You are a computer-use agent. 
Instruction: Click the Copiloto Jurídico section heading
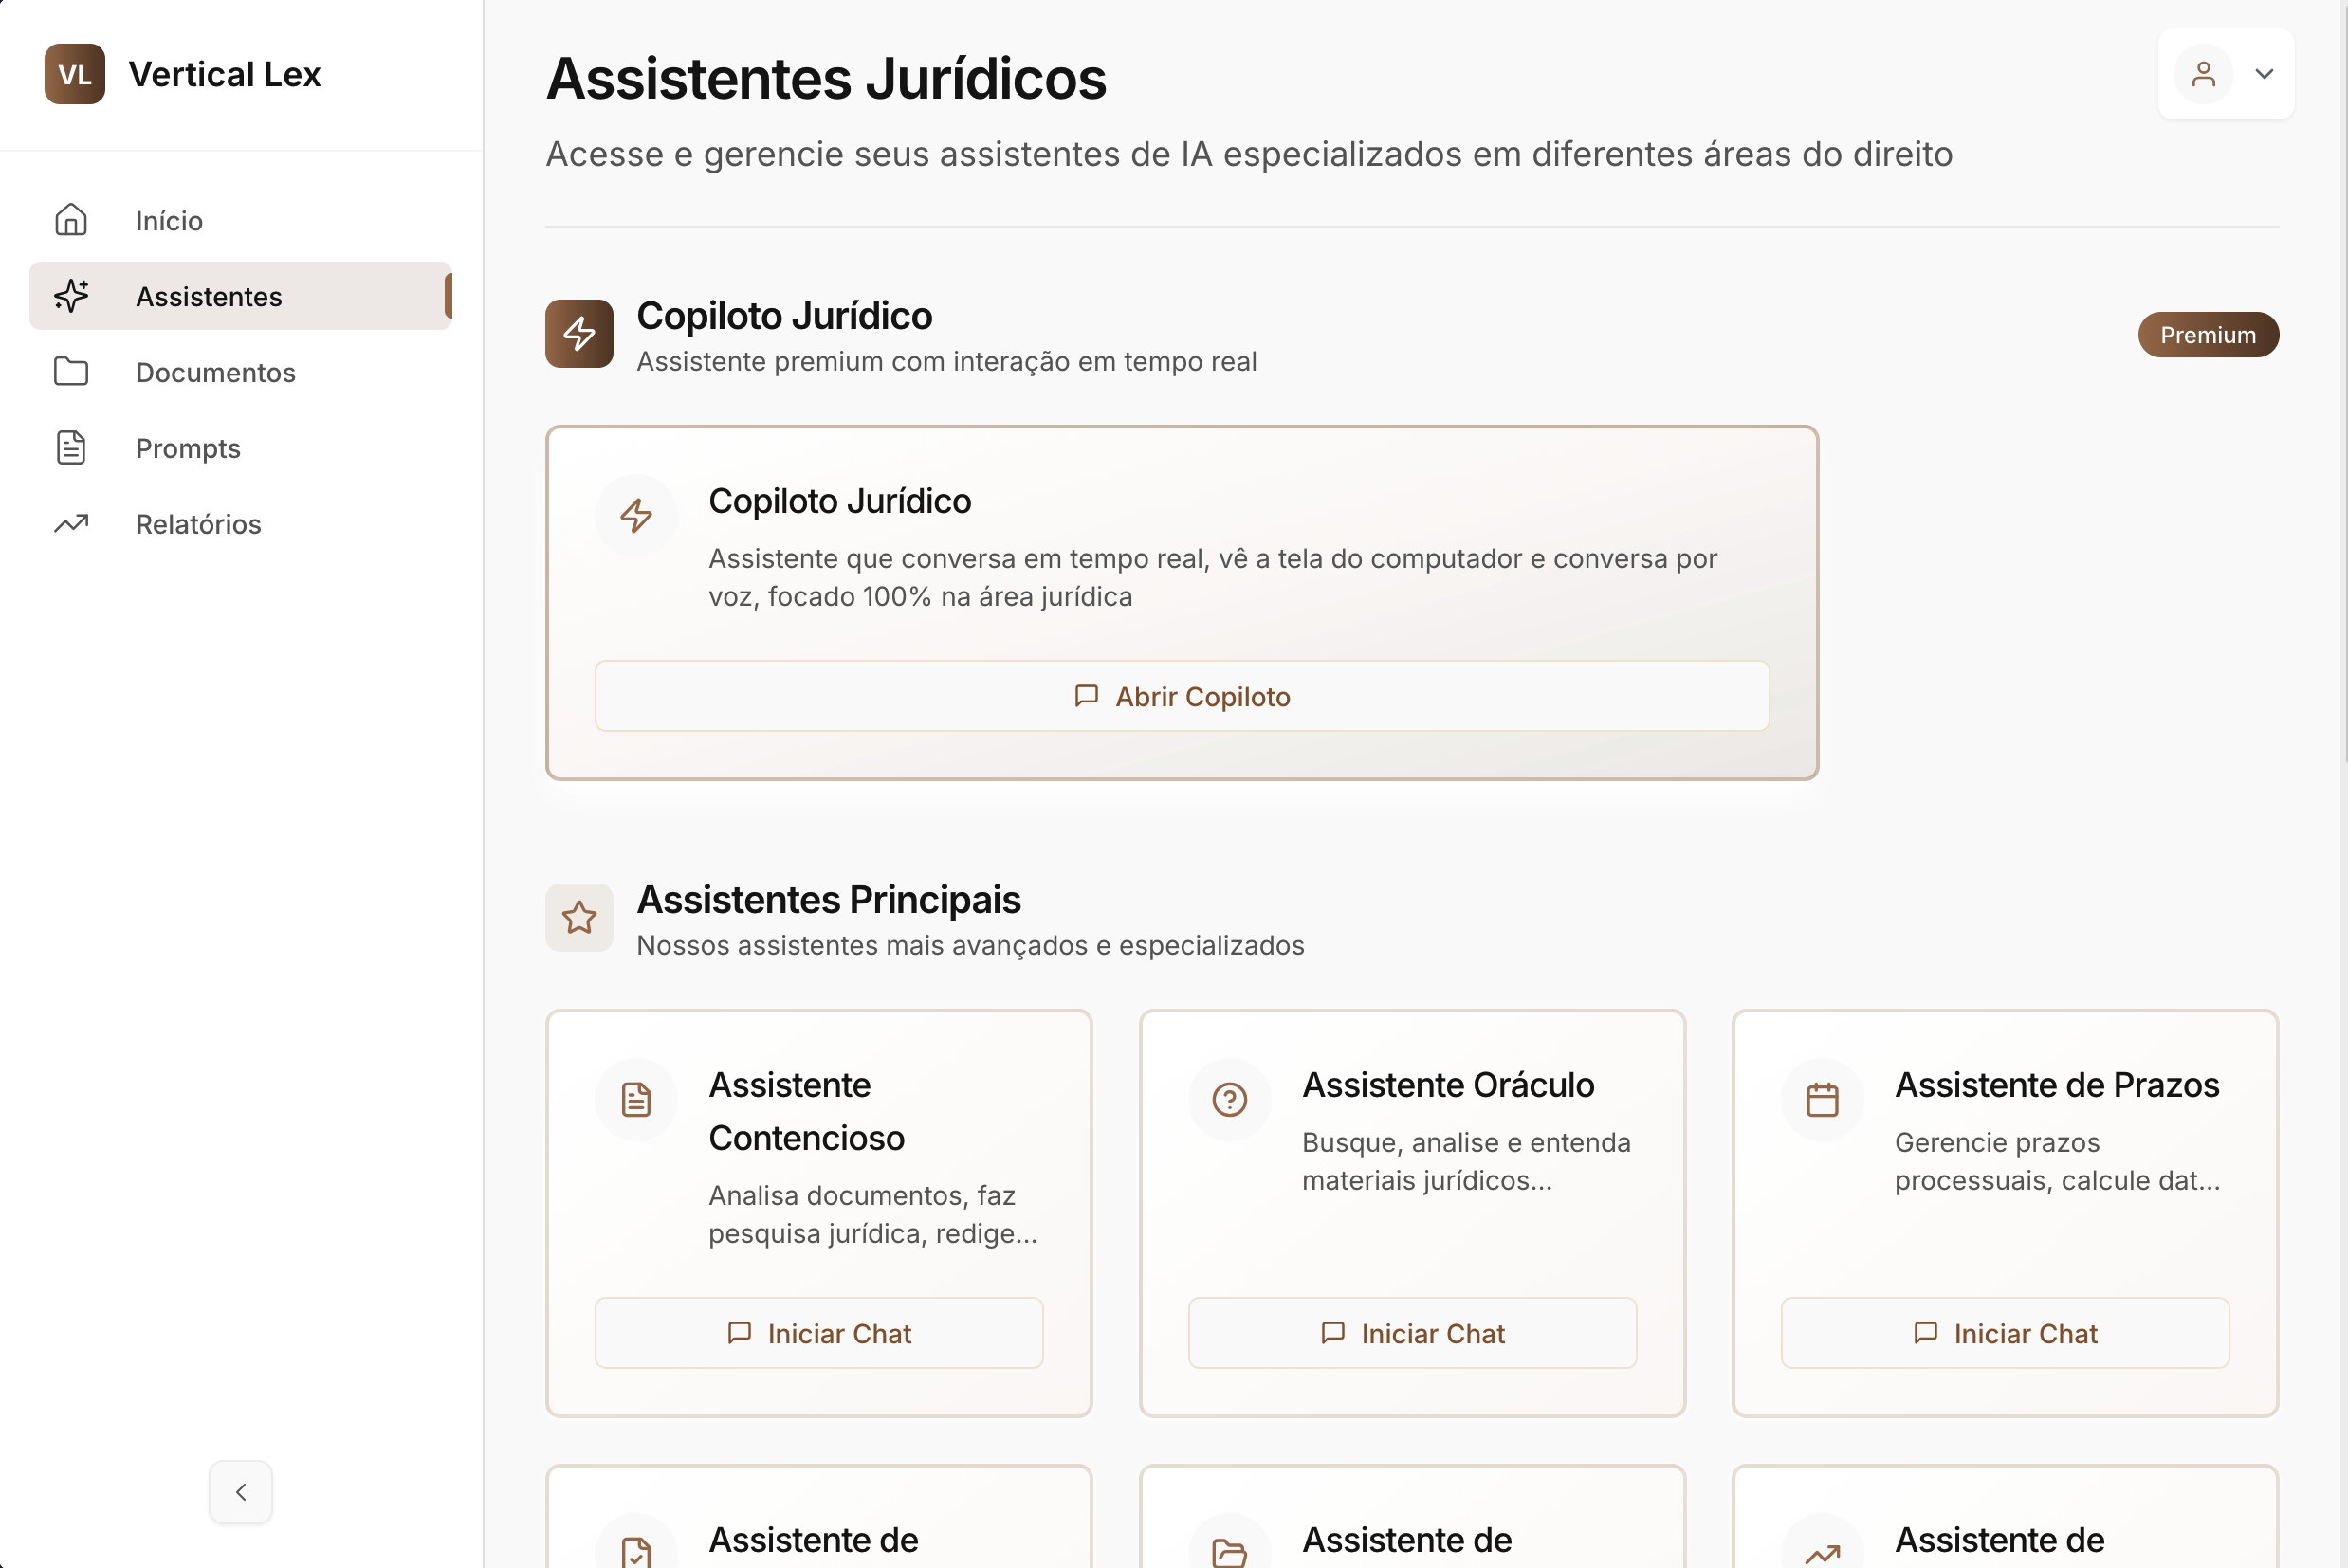785,316
